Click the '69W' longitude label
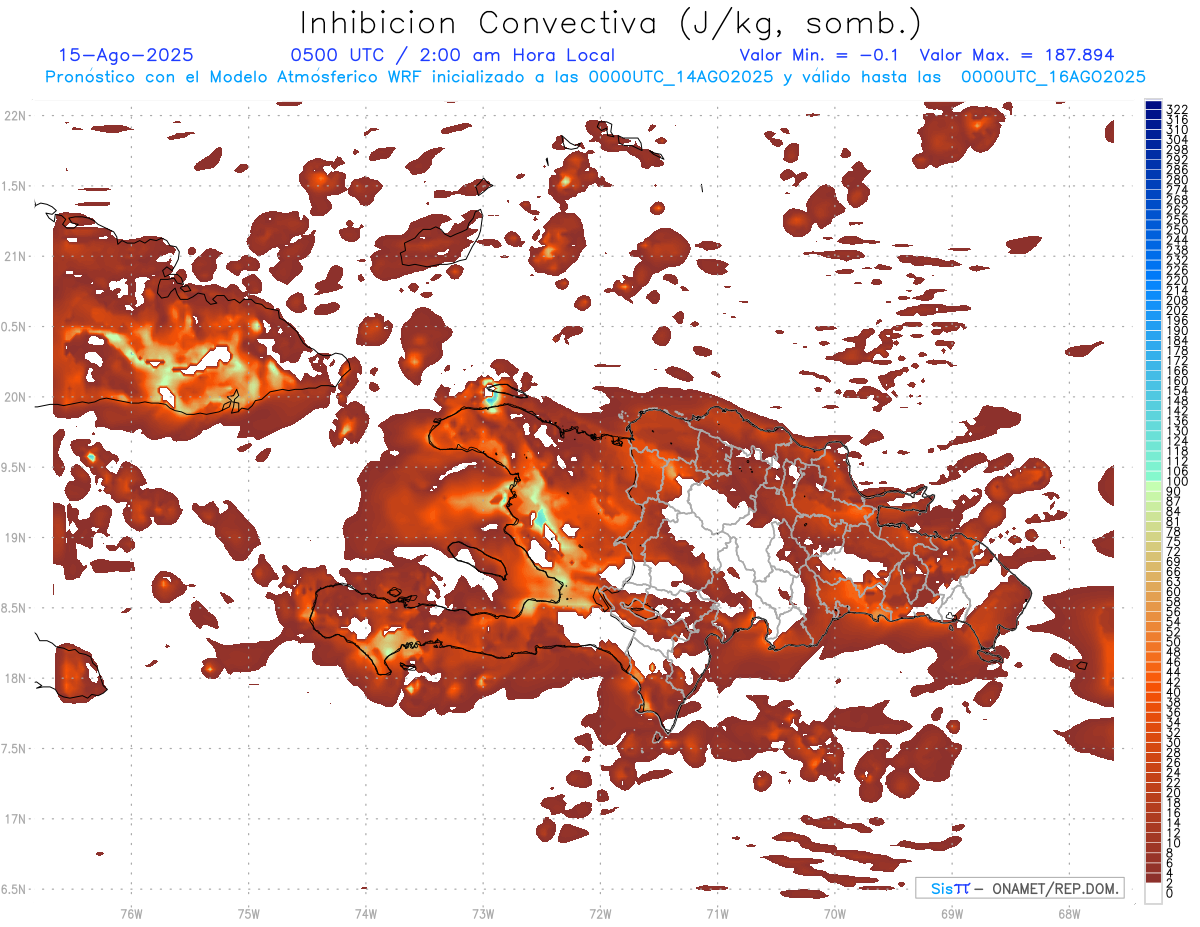The width and height of the screenshot is (1200, 927). coord(951,913)
